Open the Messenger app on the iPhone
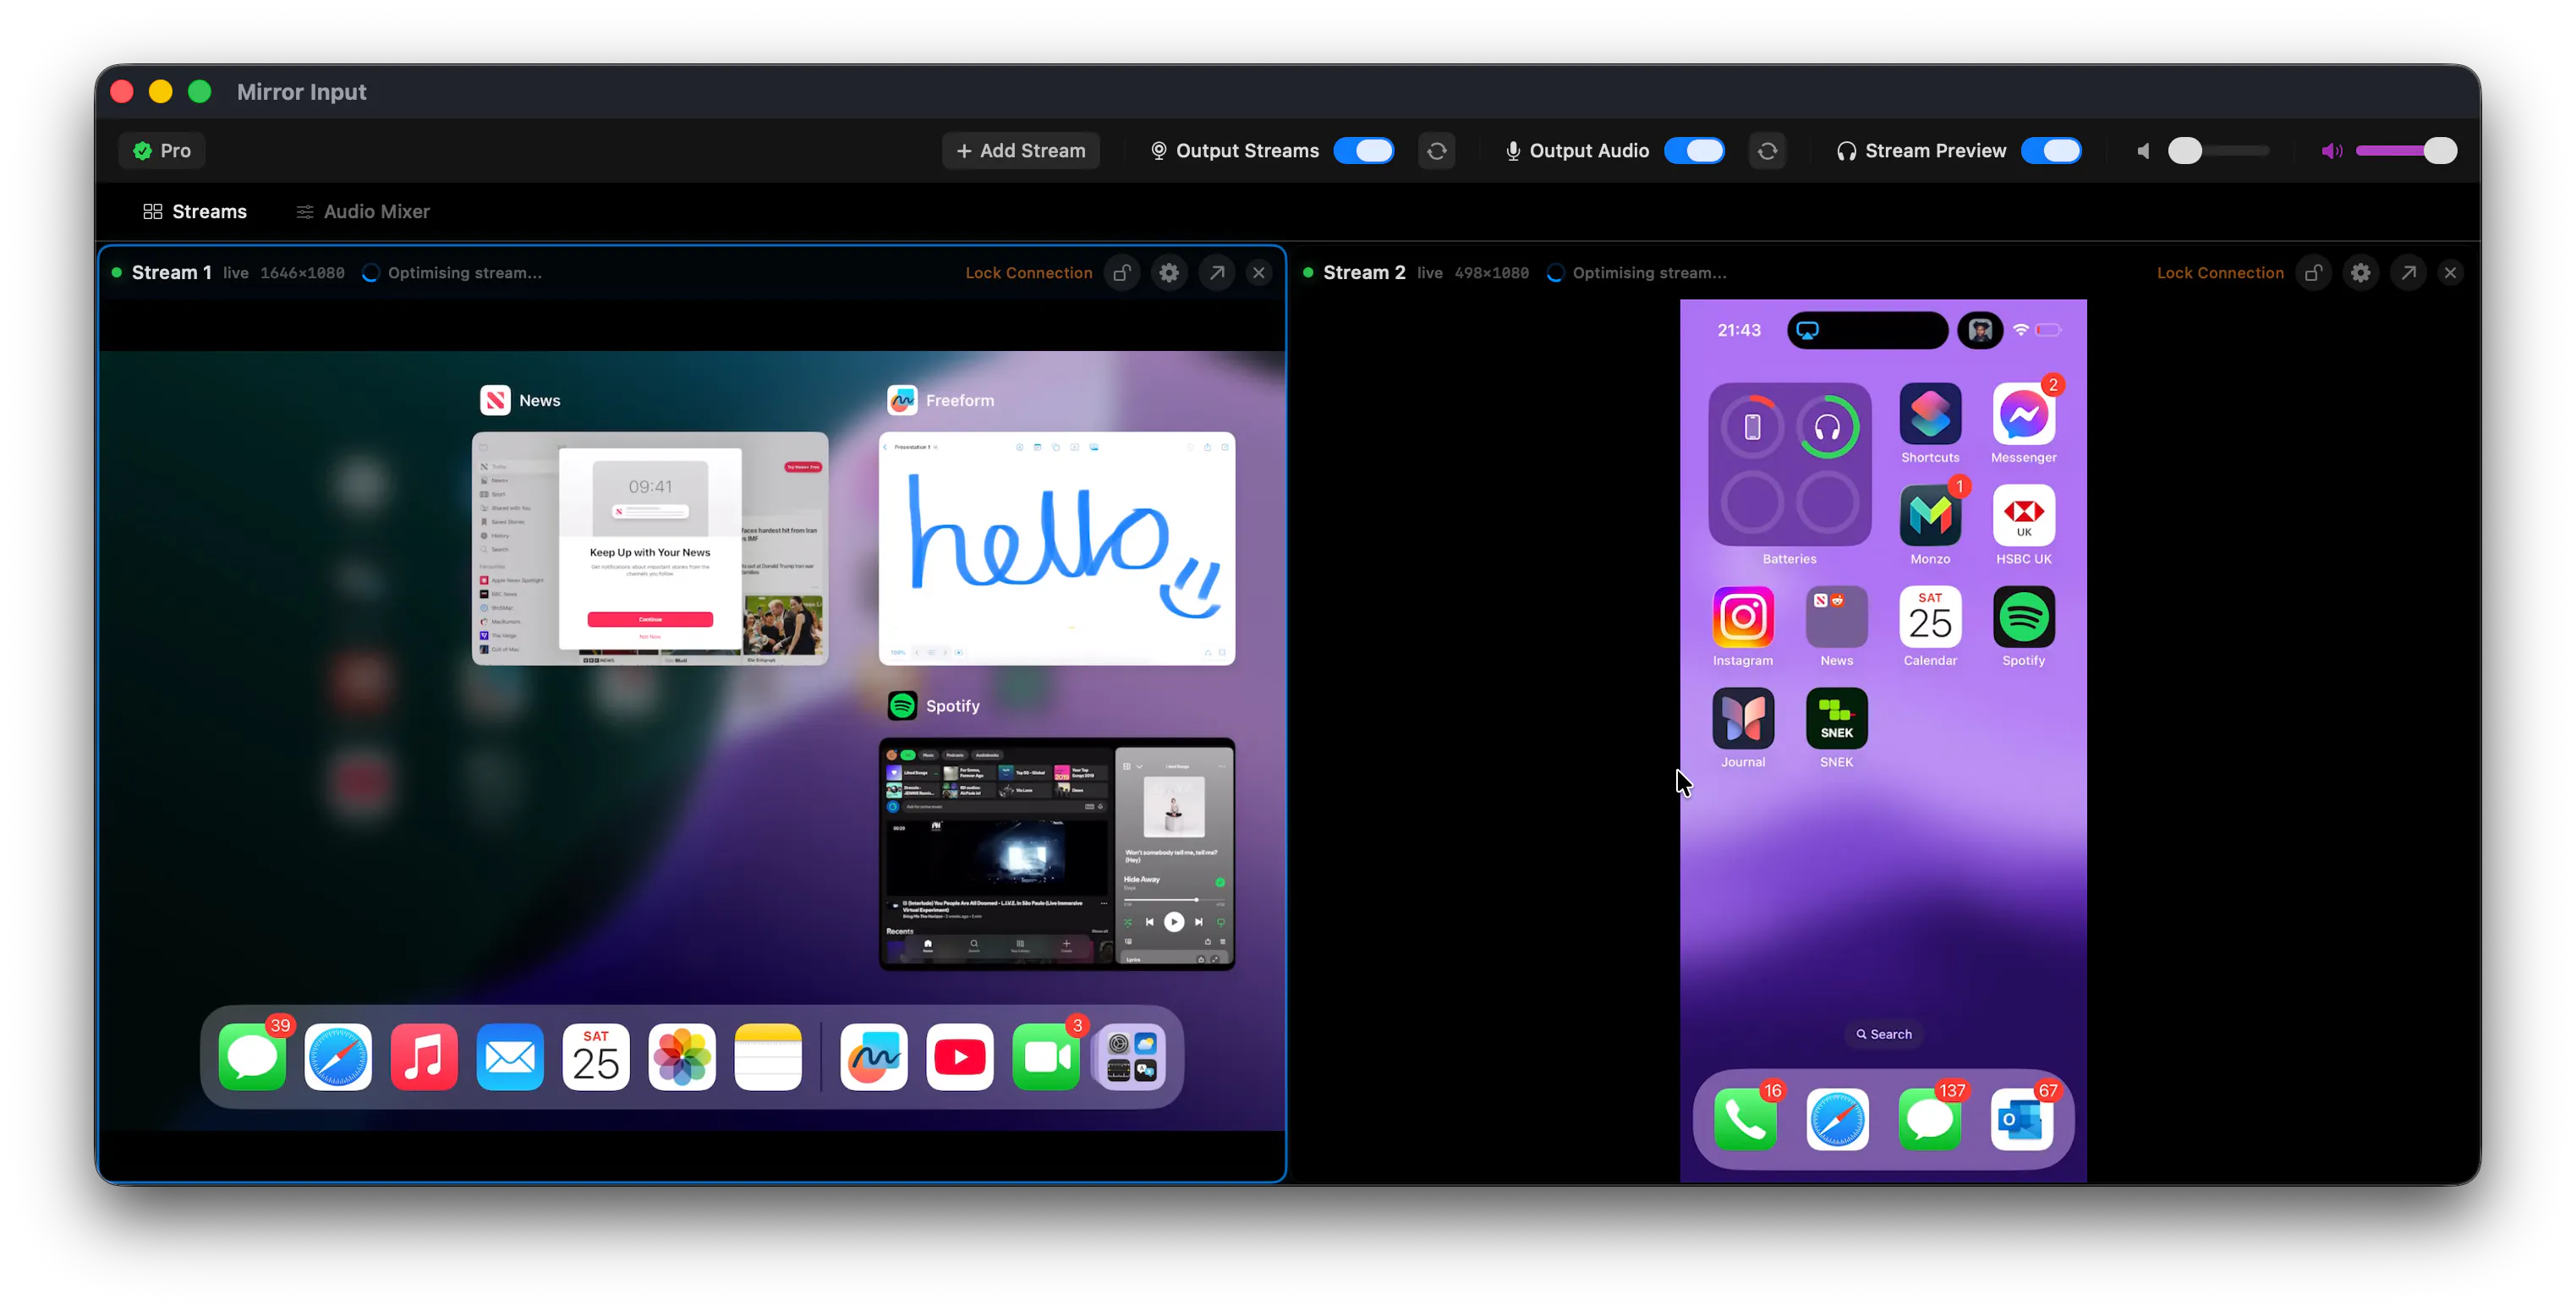 coord(2023,414)
